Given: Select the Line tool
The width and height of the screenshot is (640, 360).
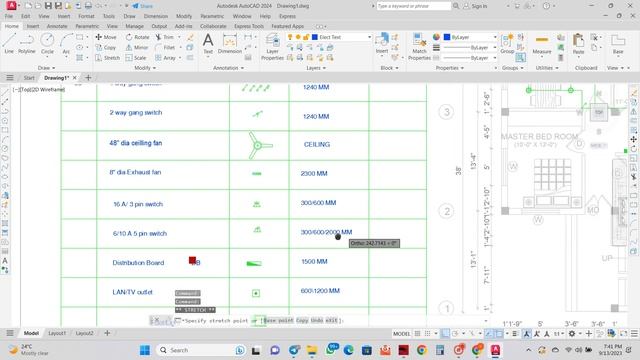Looking at the screenshot, I should pos(9,44).
